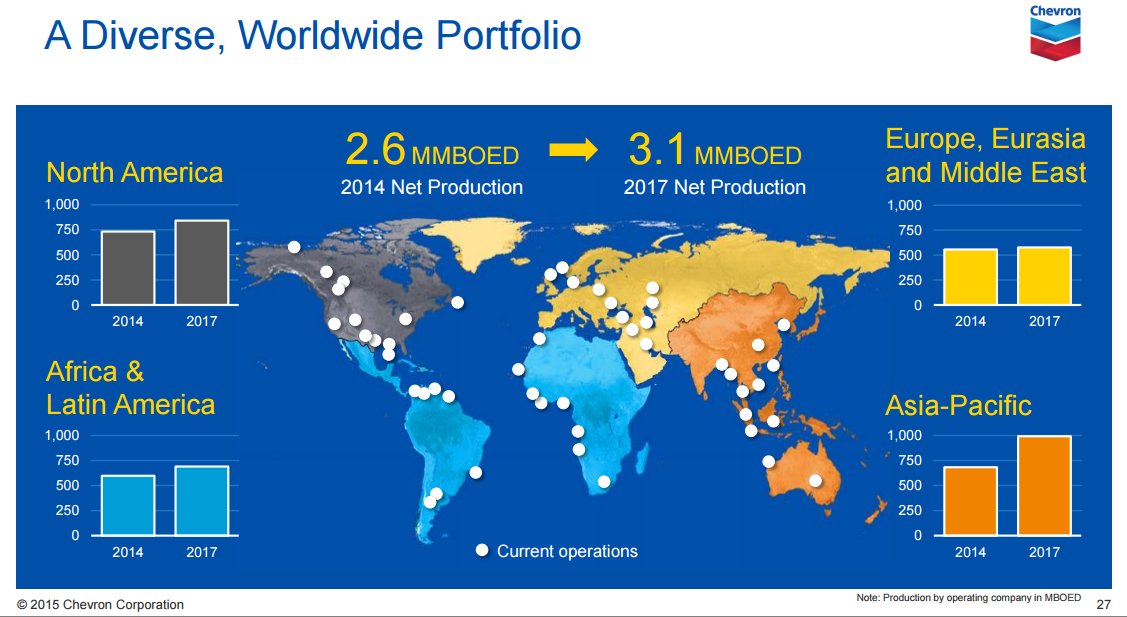The width and height of the screenshot is (1127, 617).
Task: Click the South Africa operations dot
Action: tap(604, 482)
